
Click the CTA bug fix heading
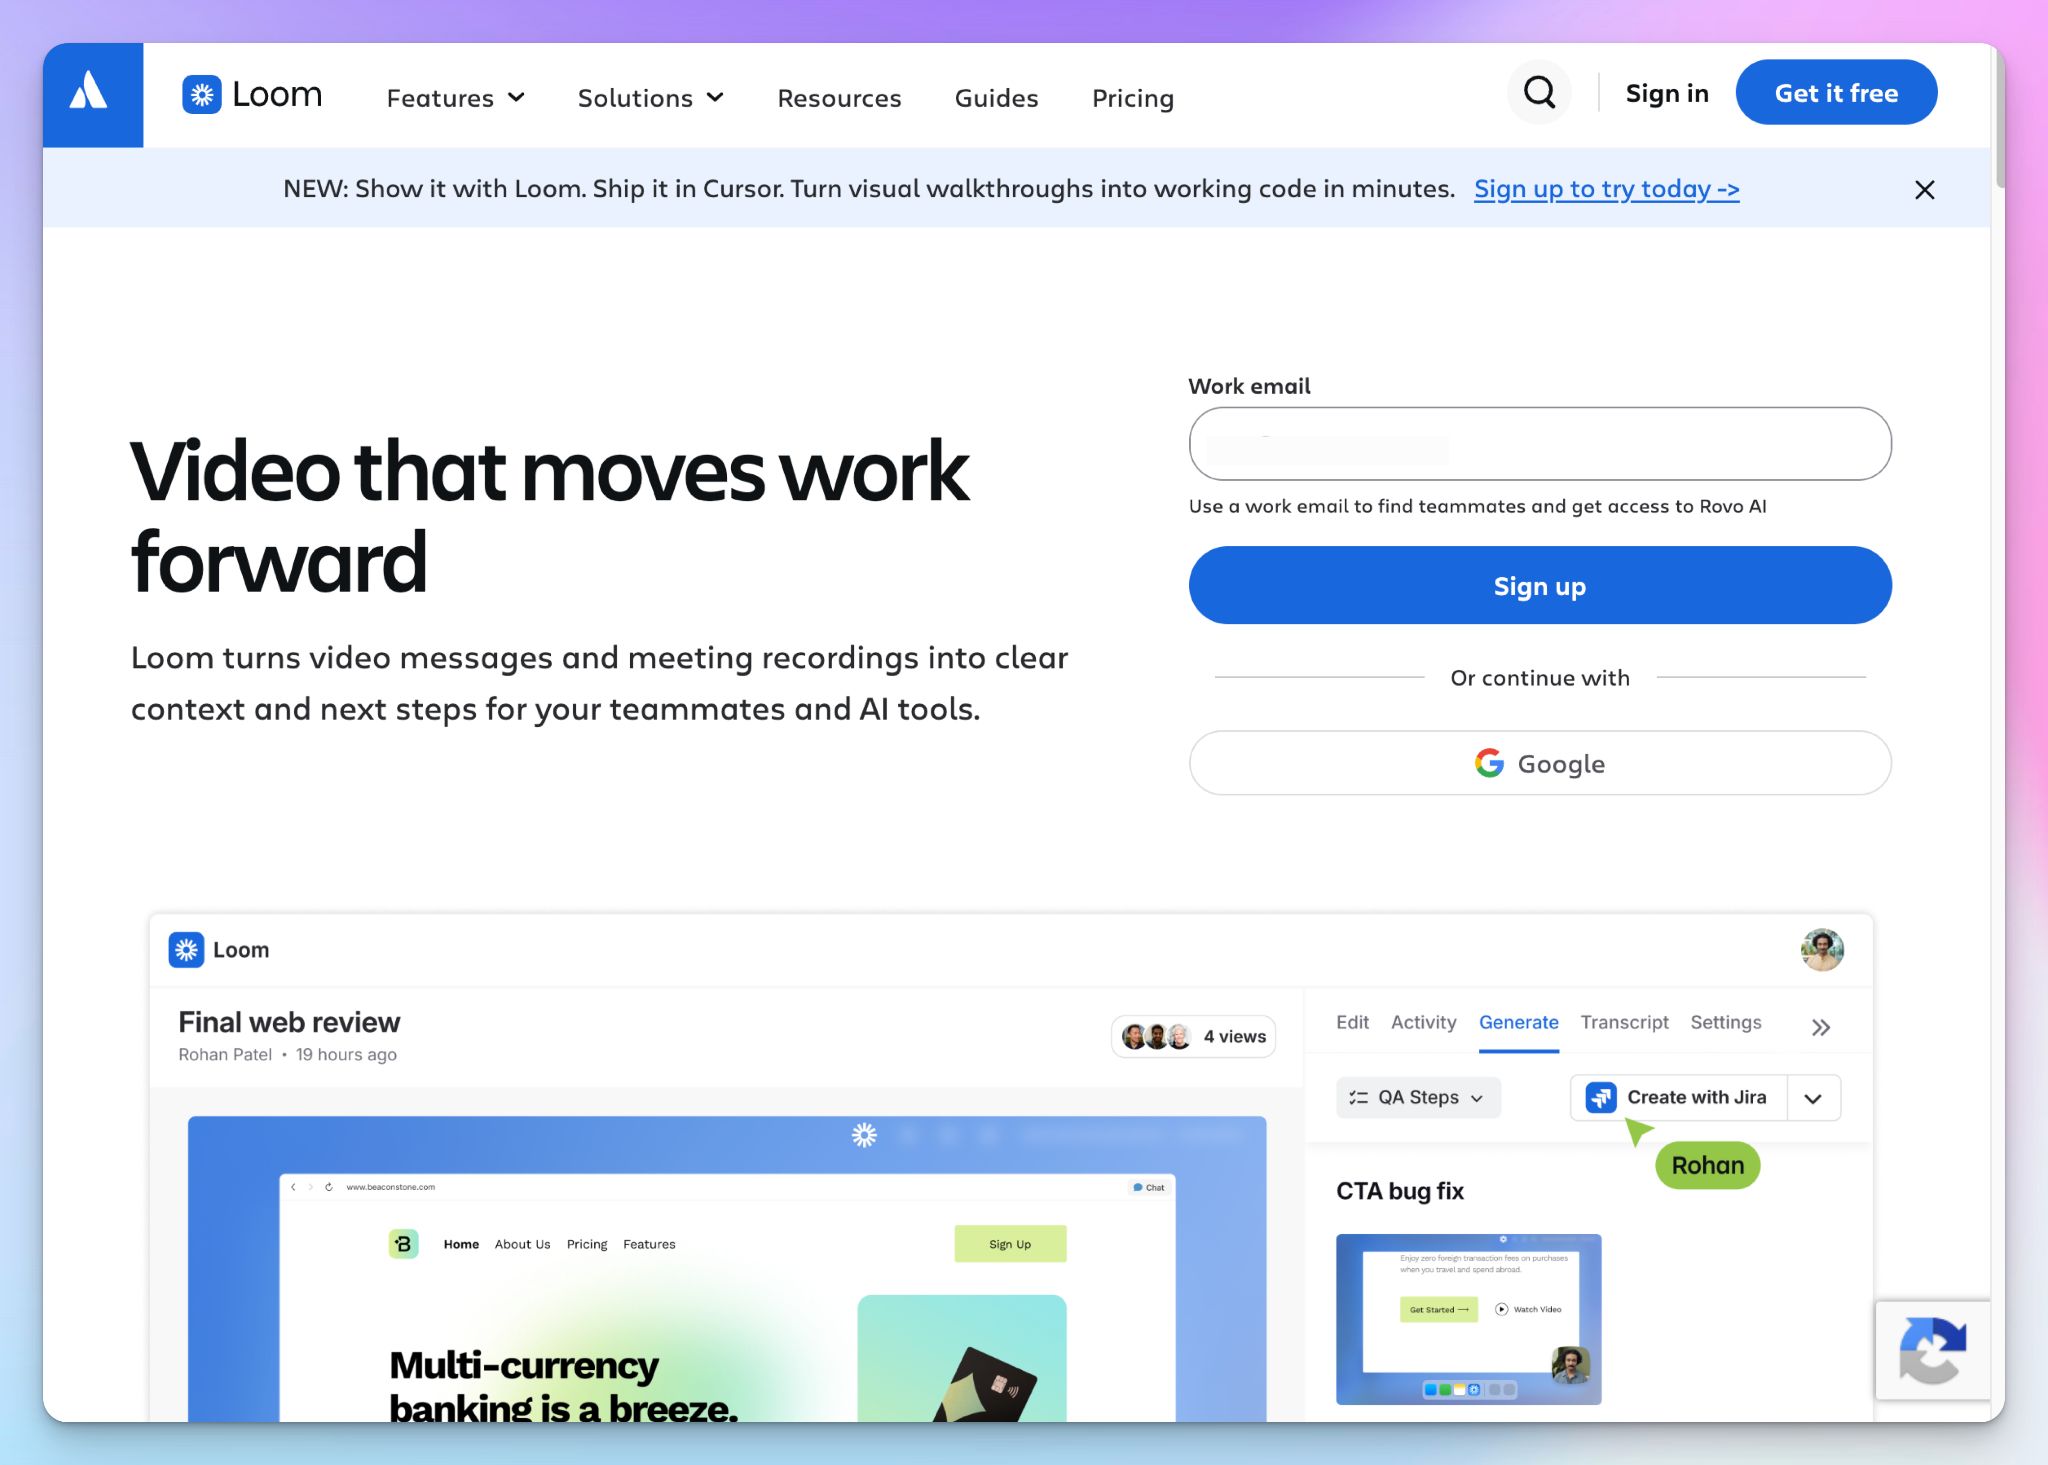[x=1399, y=1191]
